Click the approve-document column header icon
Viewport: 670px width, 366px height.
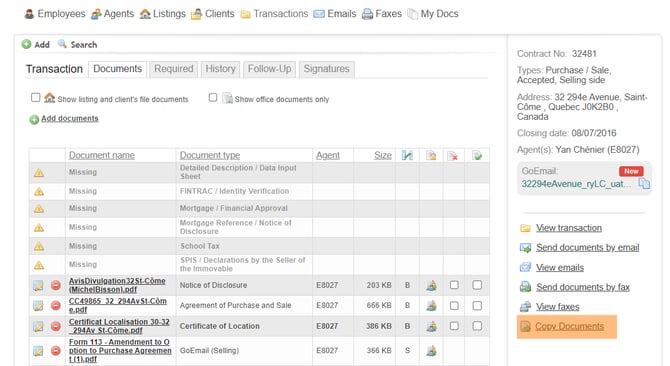[477, 155]
